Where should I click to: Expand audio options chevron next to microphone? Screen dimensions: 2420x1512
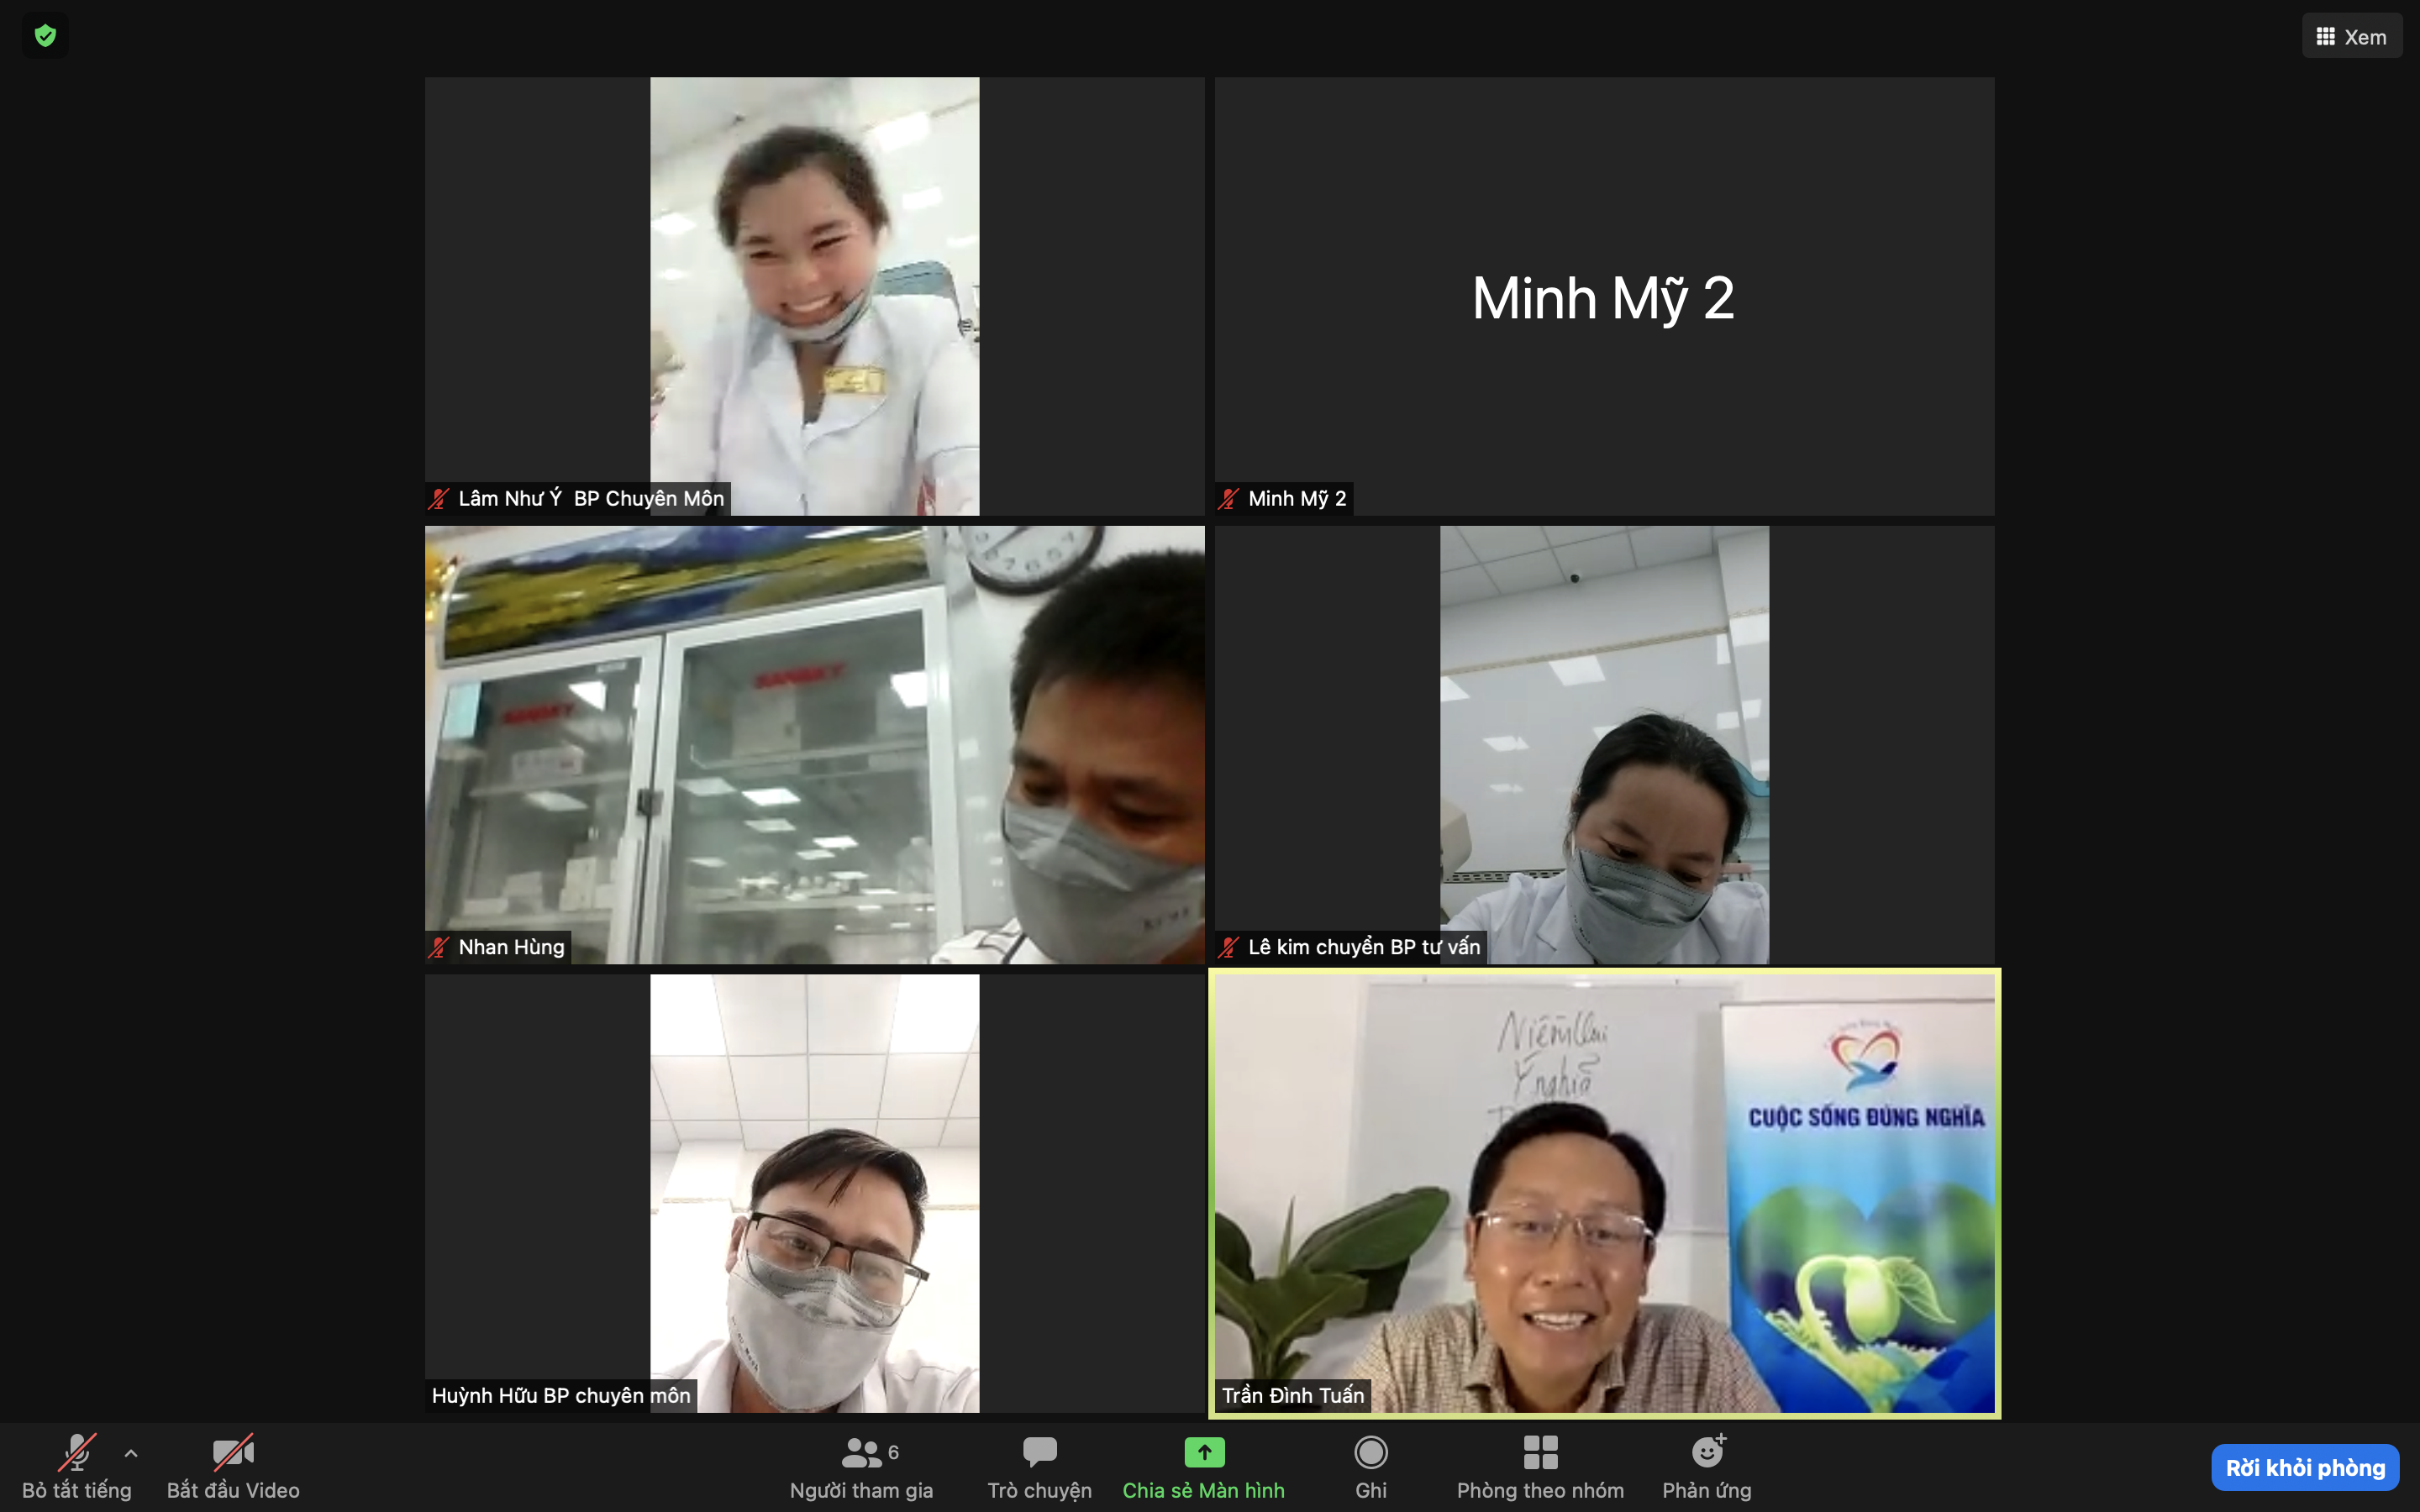pyautogui.click(x=131, y=1453)
